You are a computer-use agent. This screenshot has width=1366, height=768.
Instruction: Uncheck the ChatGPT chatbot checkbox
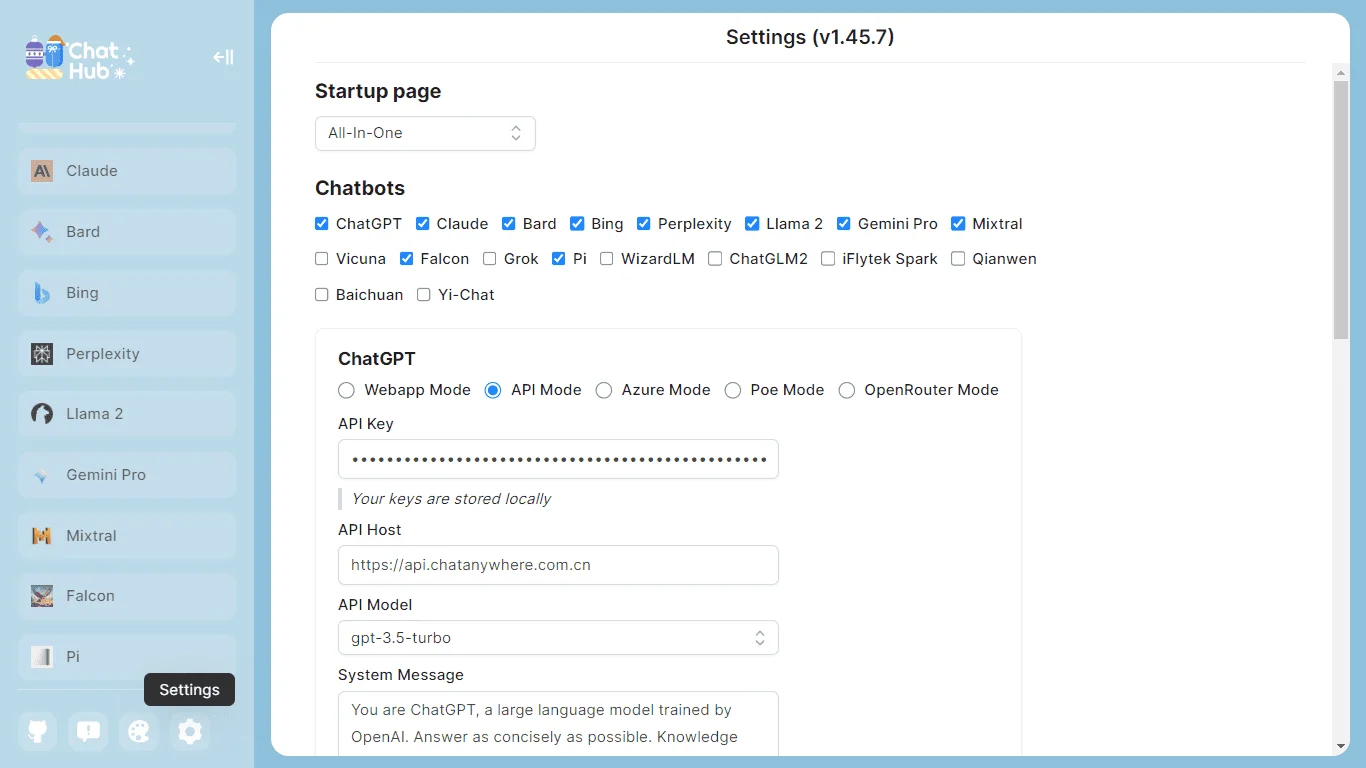pos(322,224)
